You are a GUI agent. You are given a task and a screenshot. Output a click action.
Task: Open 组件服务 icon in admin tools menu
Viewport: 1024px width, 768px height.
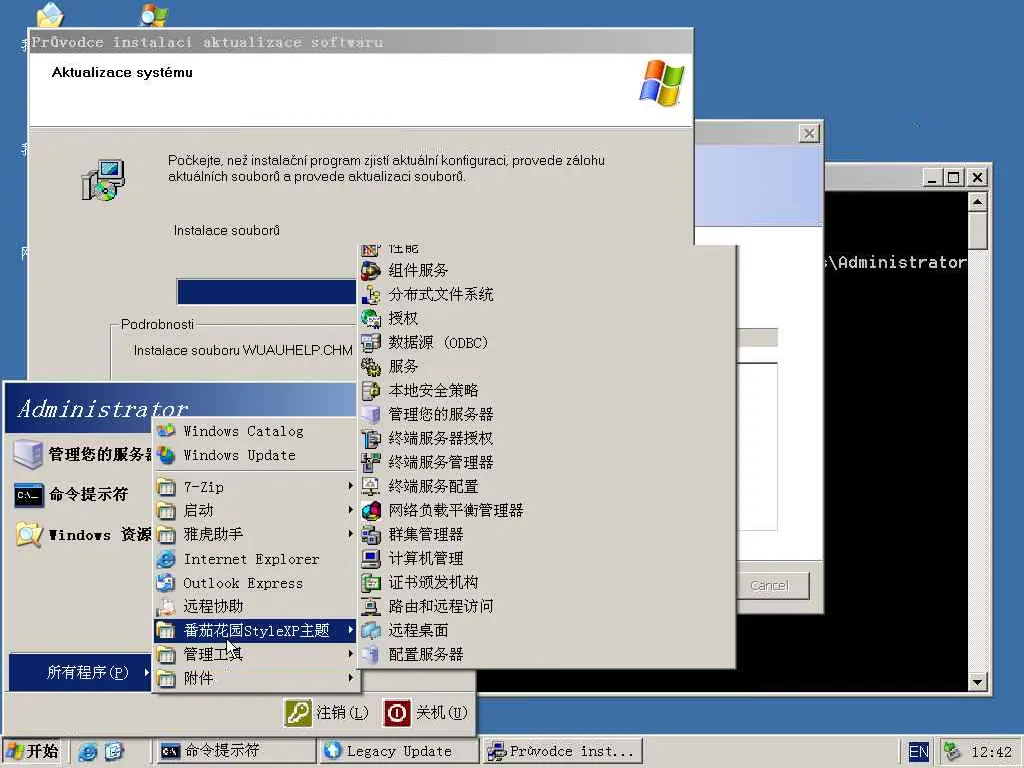pyautogui.click(x=371, y=270)
